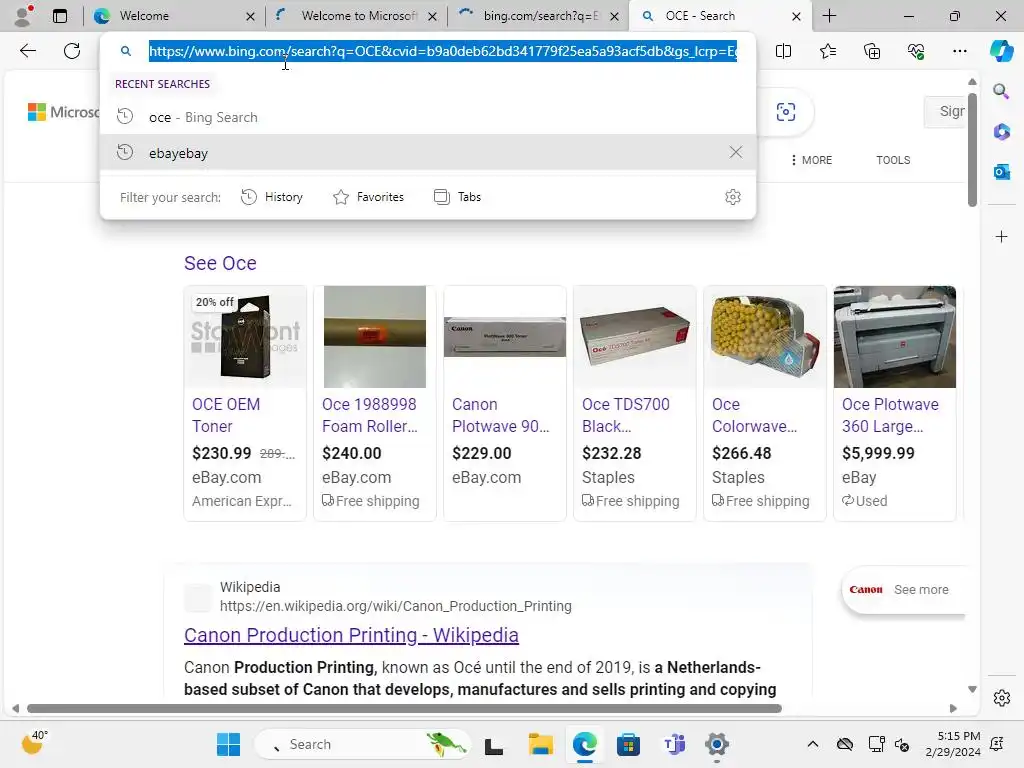Click the vertical page scrollbar thumb
This screenshot has width=1024, height=768.
coord(972,150)
